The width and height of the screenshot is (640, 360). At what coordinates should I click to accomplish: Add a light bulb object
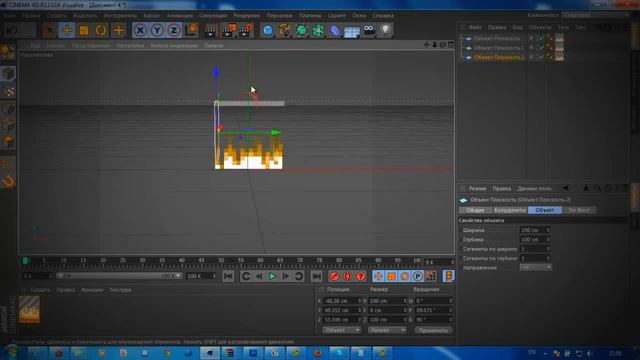(386, 30)
